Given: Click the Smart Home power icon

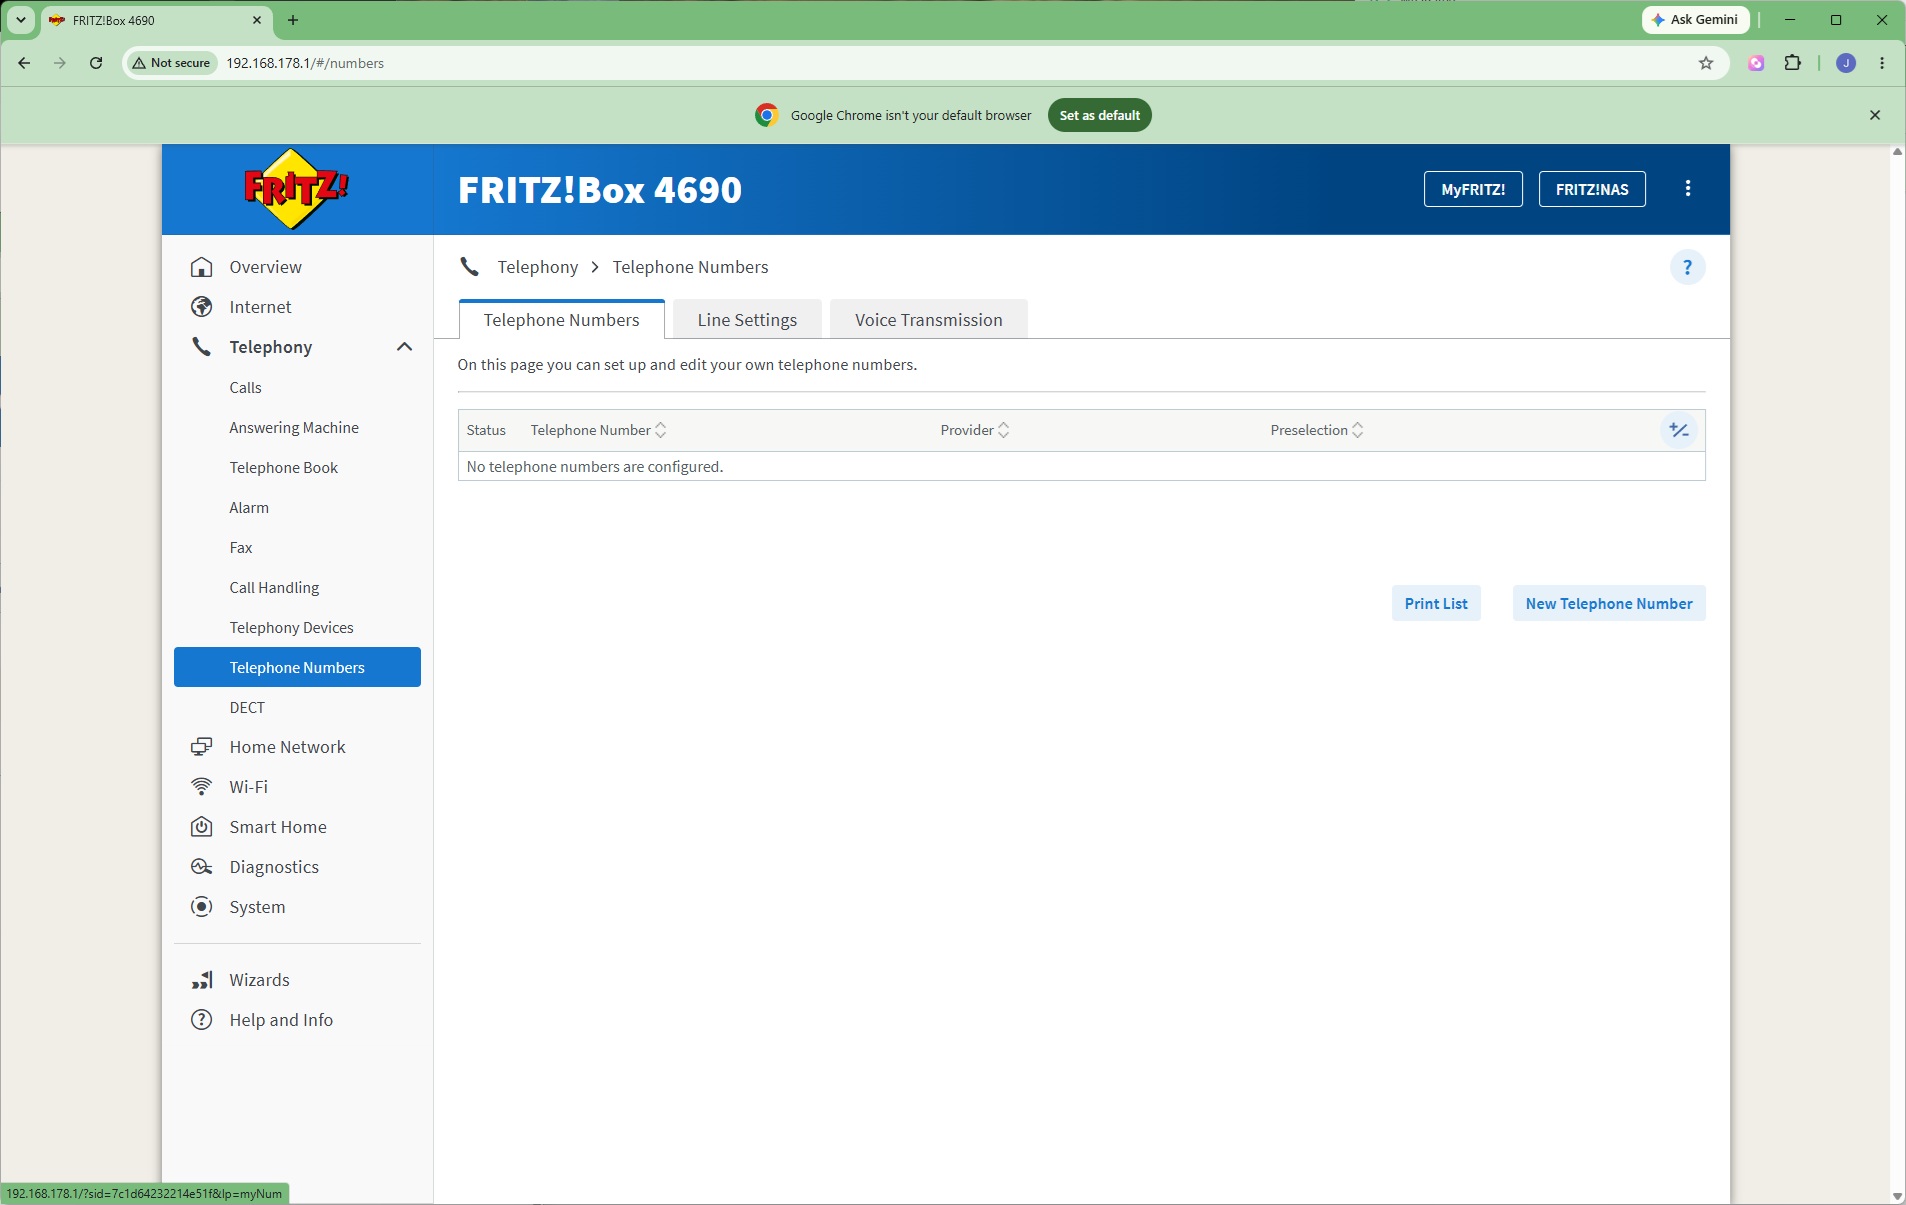Looking at the screenshot, I should 202,827.
